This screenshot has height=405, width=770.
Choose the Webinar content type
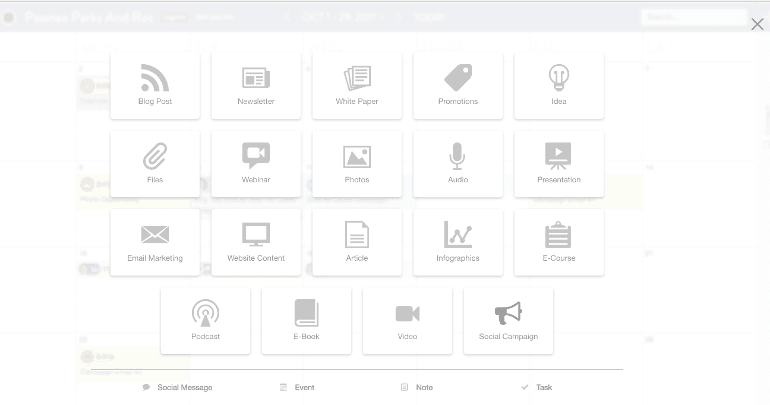256,163
